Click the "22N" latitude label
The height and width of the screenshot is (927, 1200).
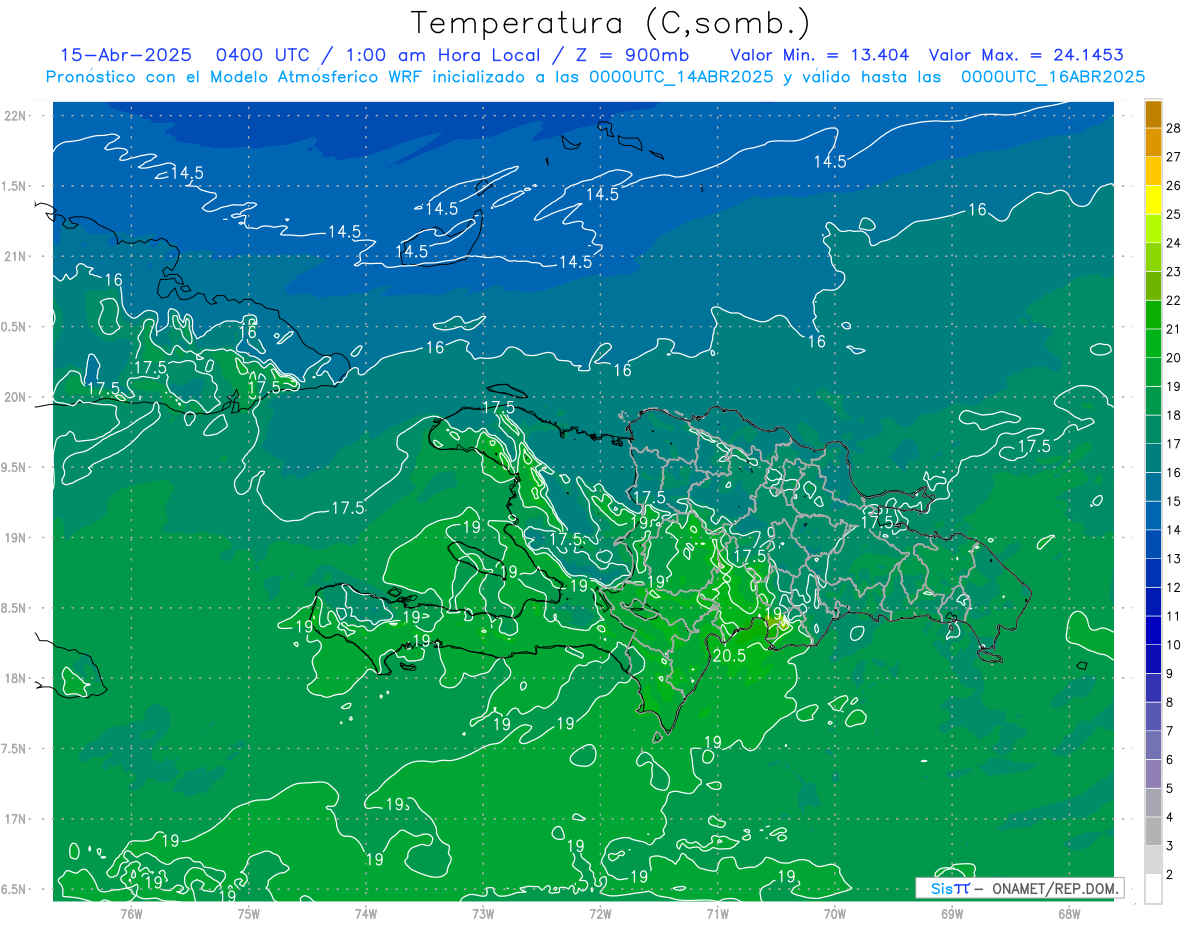point(15,115)
